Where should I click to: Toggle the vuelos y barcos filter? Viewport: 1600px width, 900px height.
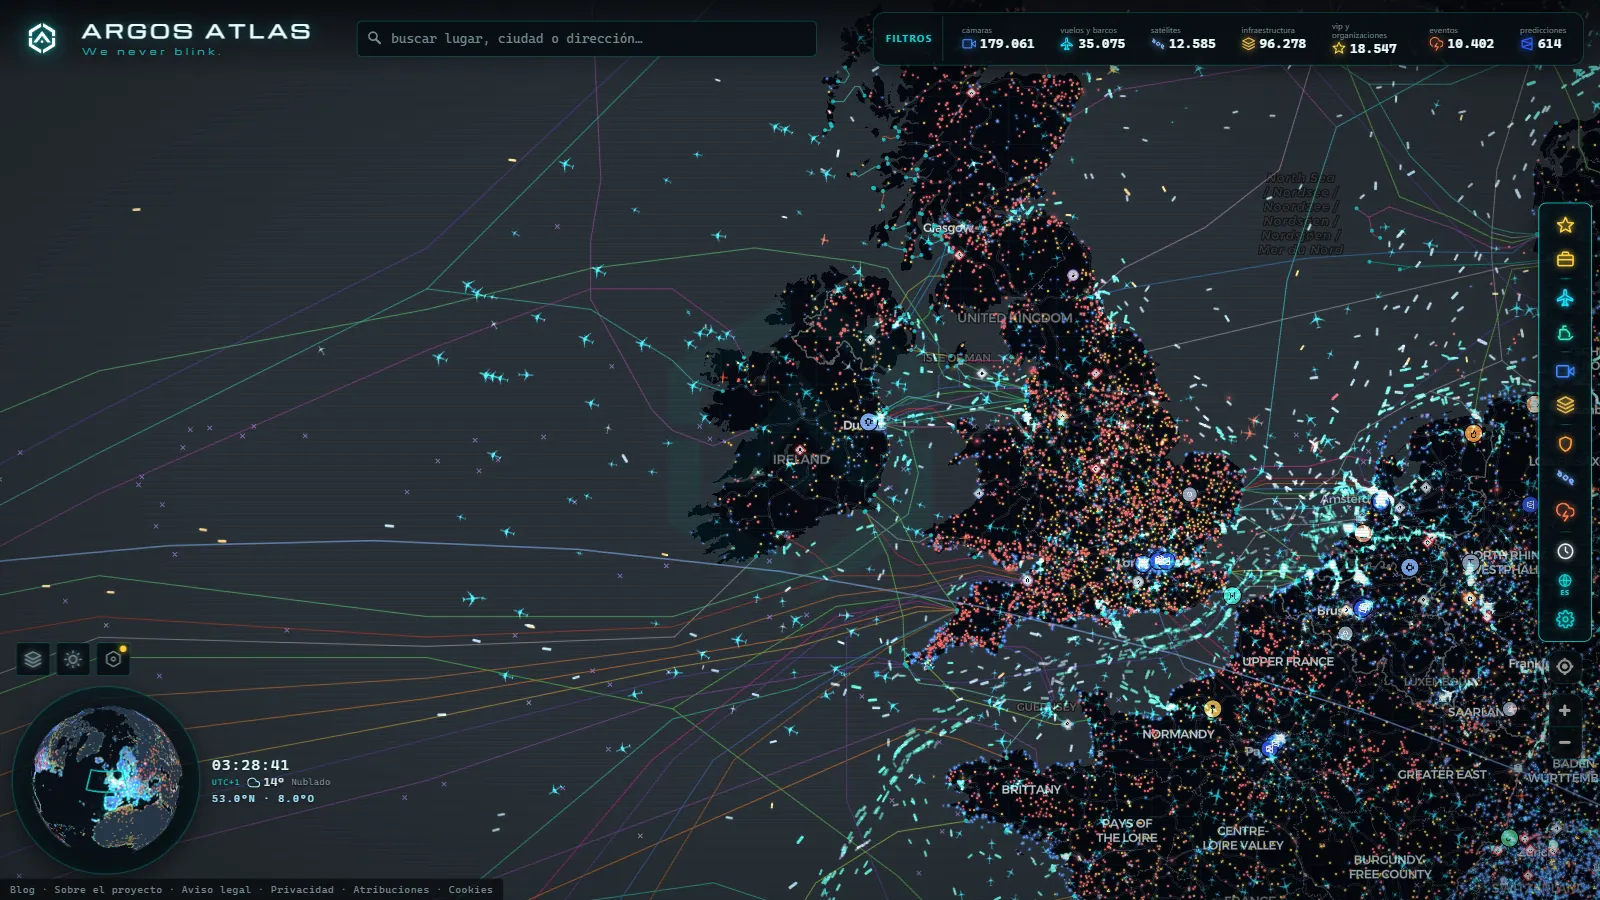1092,39
